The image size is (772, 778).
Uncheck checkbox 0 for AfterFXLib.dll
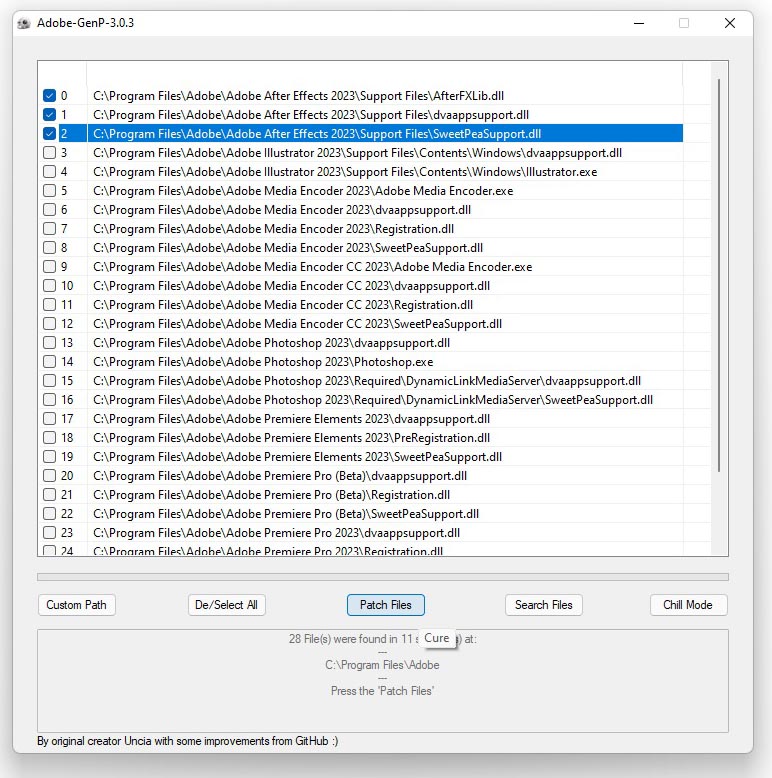point(50,96)
